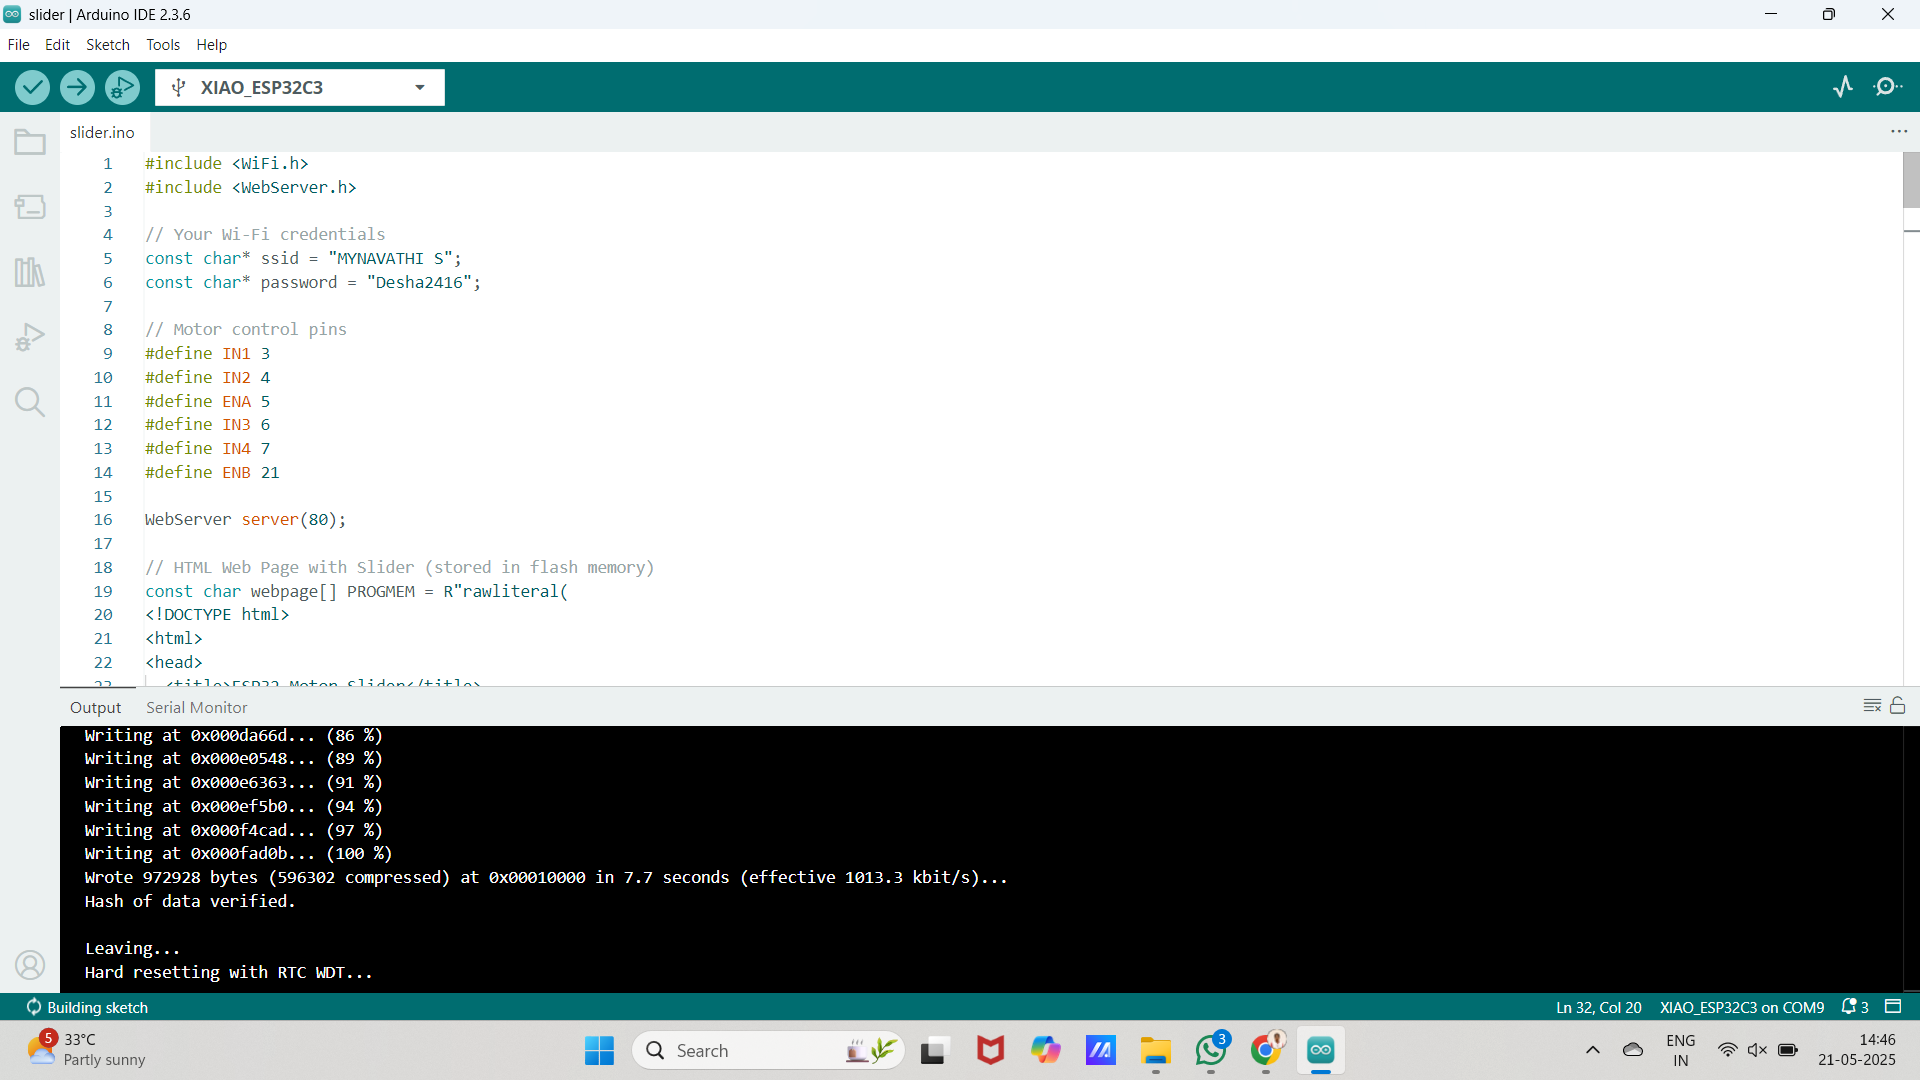Click the Building sketch status indicator

[x=88, y=1007]
